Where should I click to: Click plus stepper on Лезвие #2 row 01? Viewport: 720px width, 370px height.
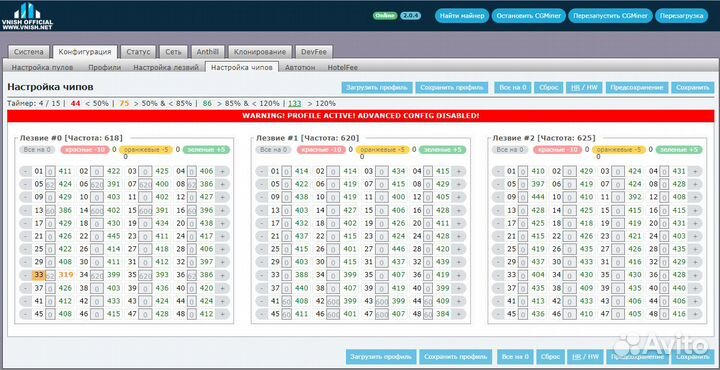click(695, 172)
